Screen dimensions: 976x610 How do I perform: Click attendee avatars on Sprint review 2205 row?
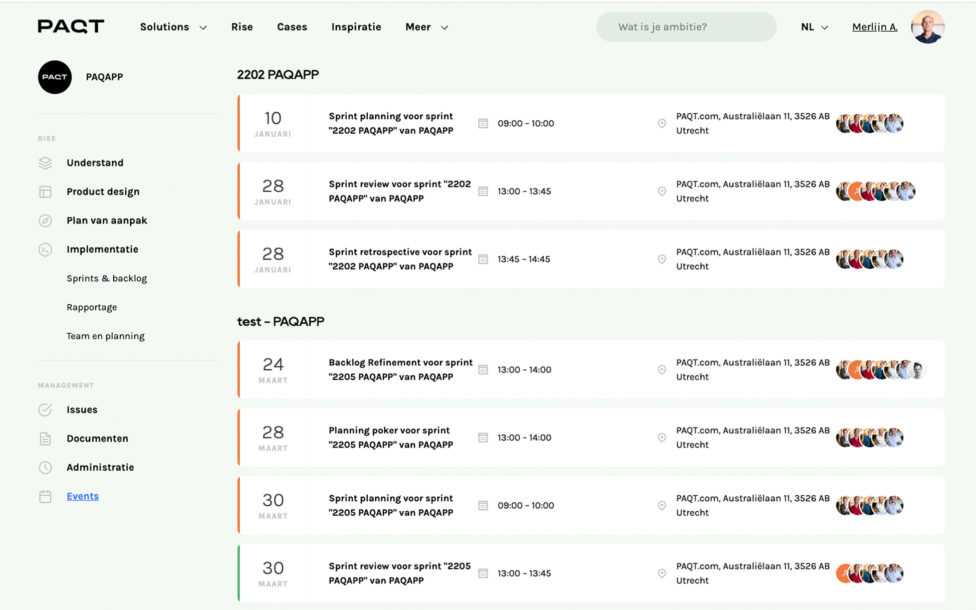[x=870, y=573]
